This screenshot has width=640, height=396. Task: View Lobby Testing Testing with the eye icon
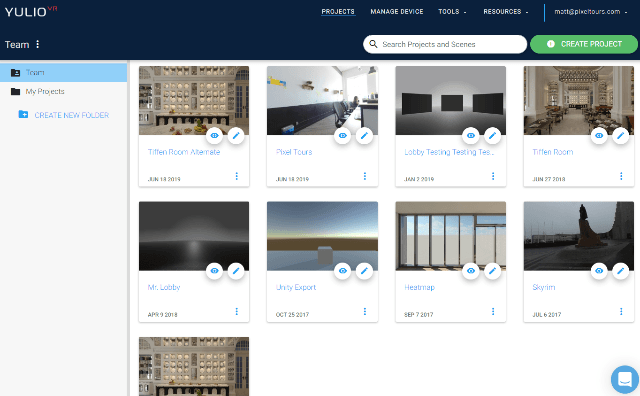point(471,136)
